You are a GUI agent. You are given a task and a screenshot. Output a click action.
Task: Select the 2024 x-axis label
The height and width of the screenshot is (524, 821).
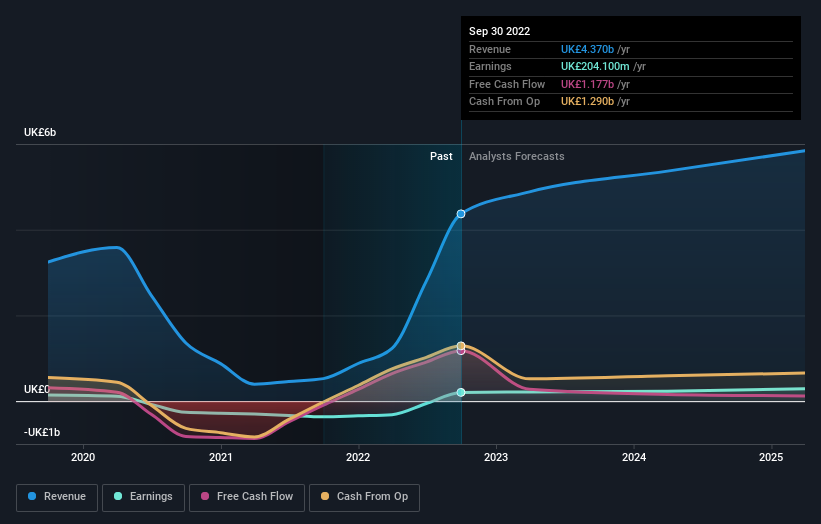coord(634,457)
